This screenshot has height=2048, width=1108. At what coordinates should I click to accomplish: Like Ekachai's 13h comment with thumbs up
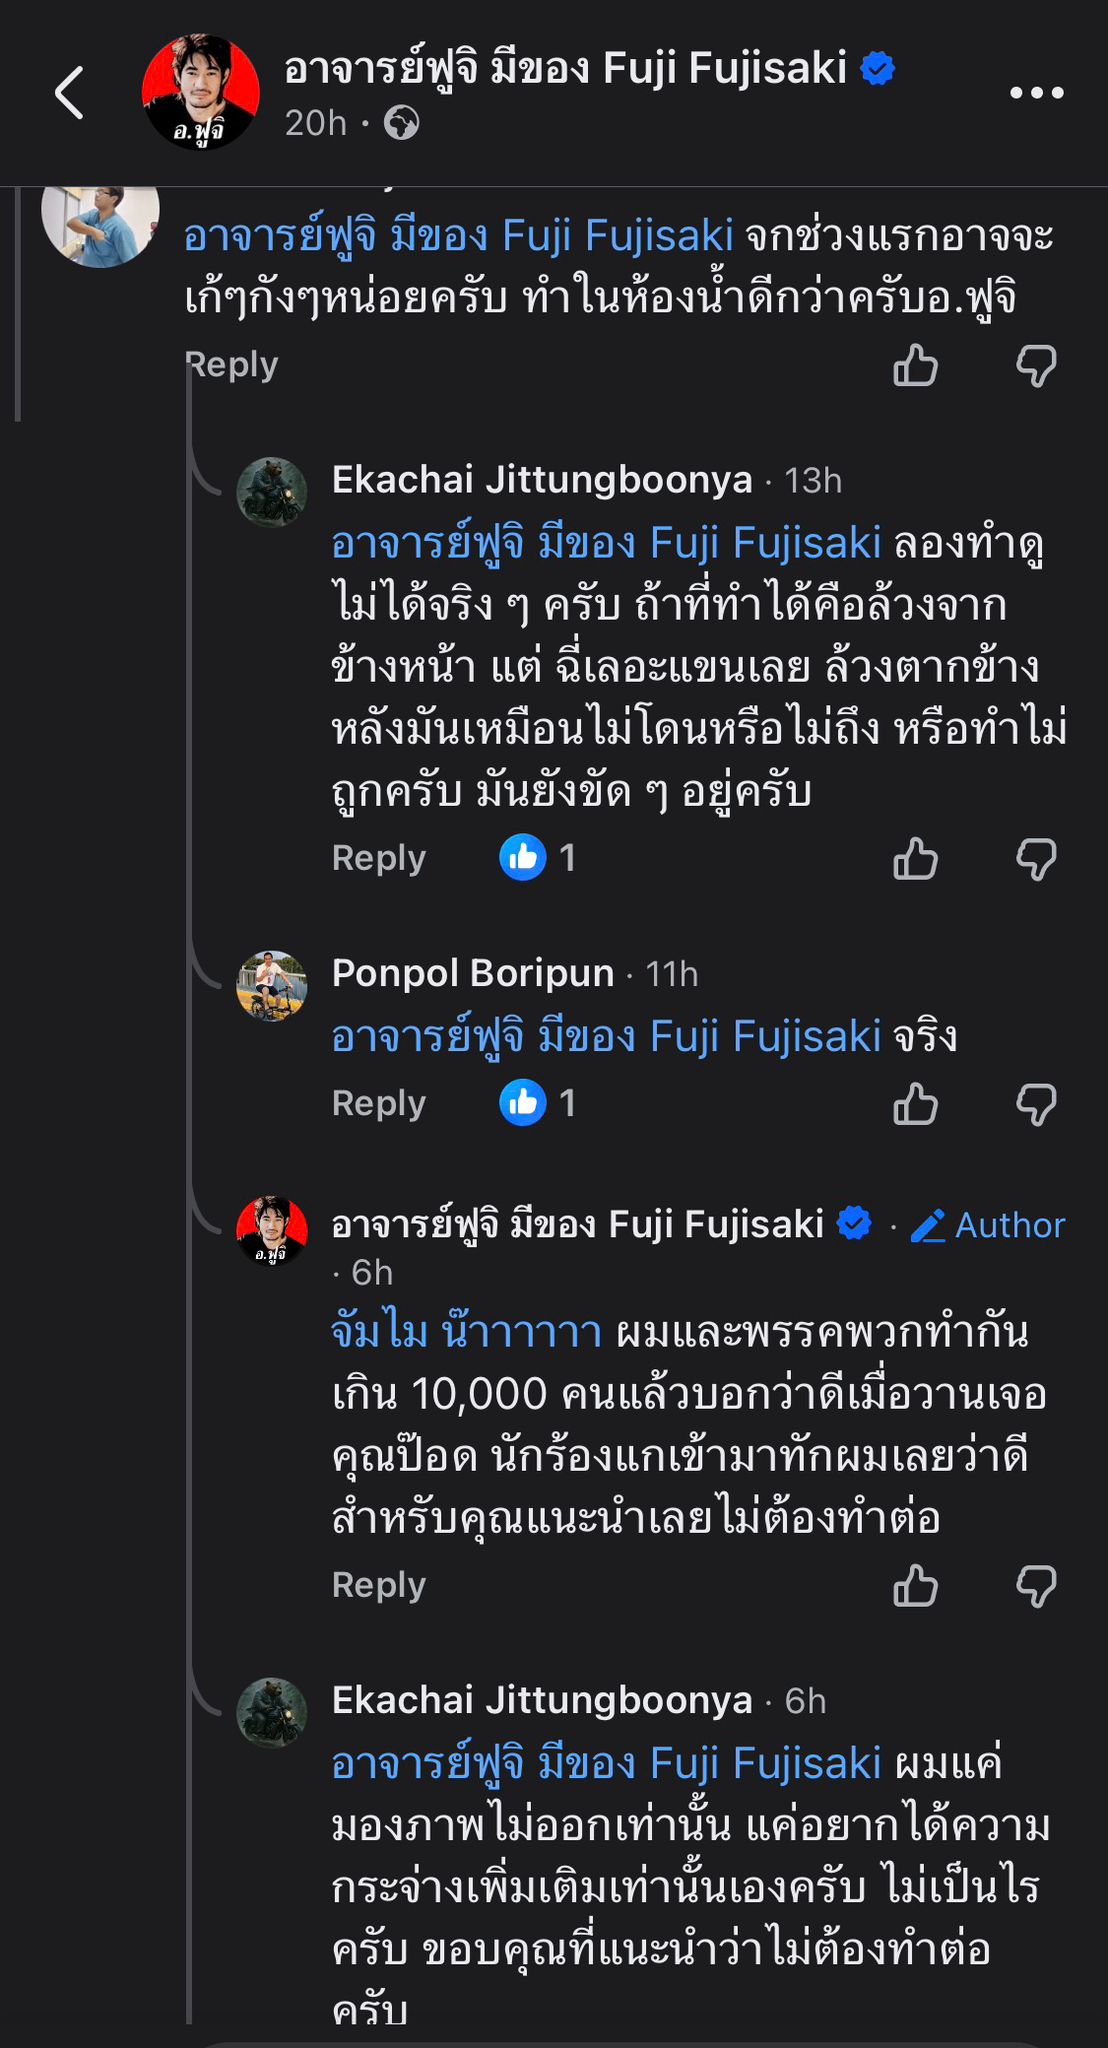coord(915,859)
